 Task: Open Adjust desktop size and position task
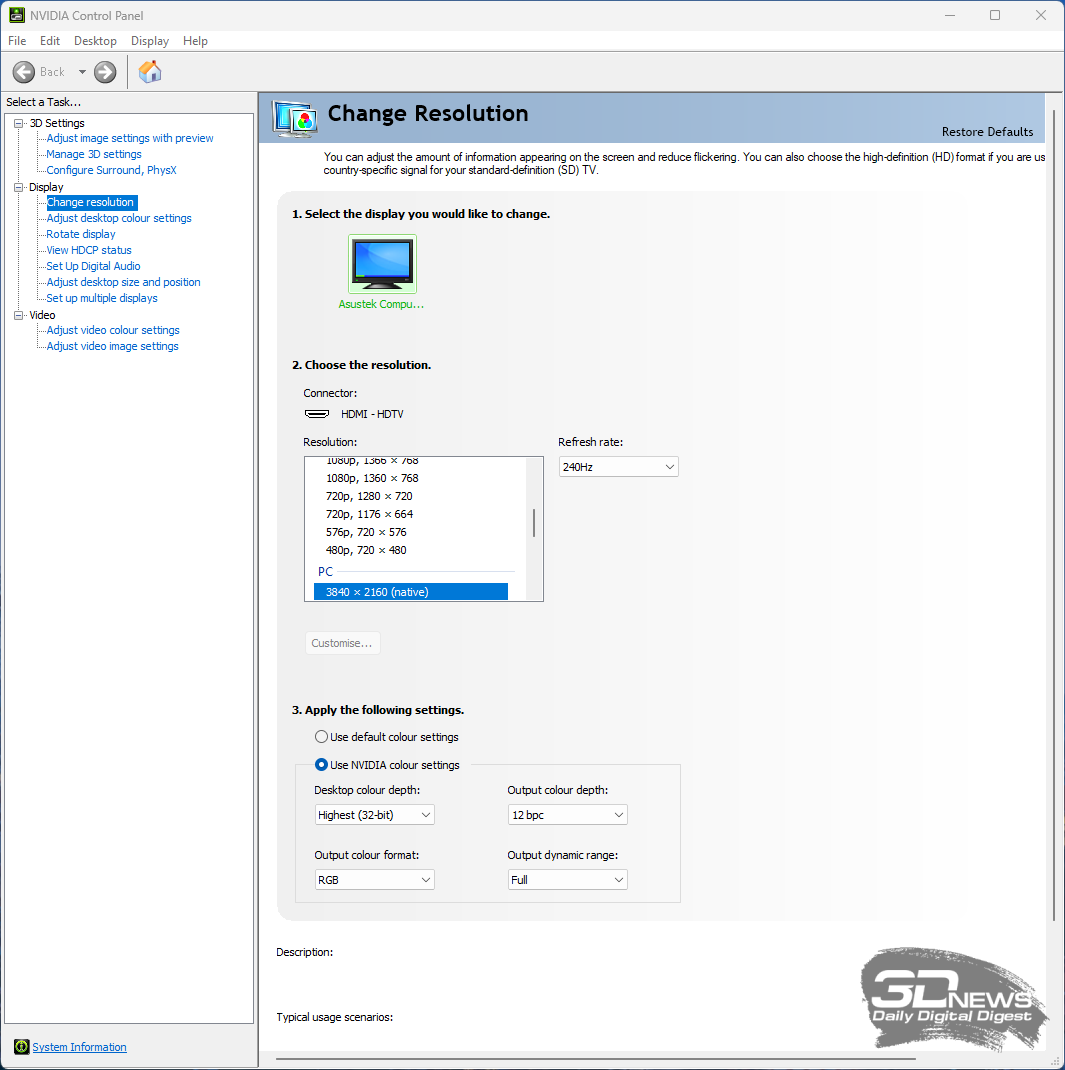tap(123, 282)
